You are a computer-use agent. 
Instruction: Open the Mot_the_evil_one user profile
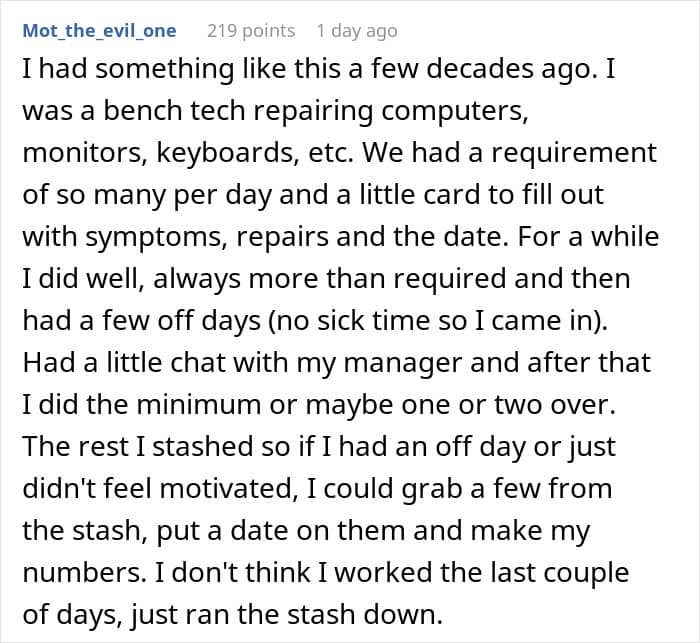click(x=100, y=31)
